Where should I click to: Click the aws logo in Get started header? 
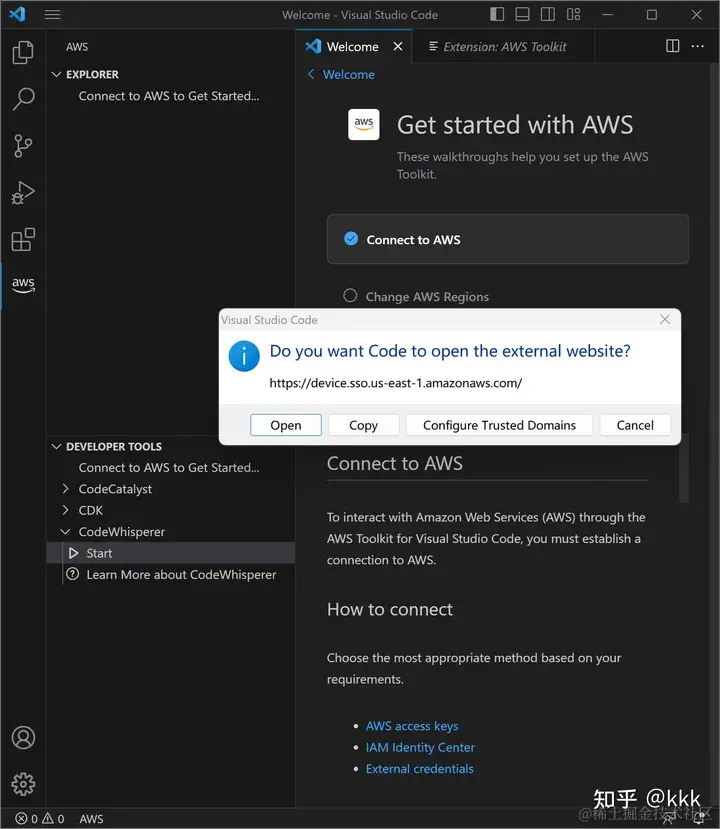(x=364, y=125)
